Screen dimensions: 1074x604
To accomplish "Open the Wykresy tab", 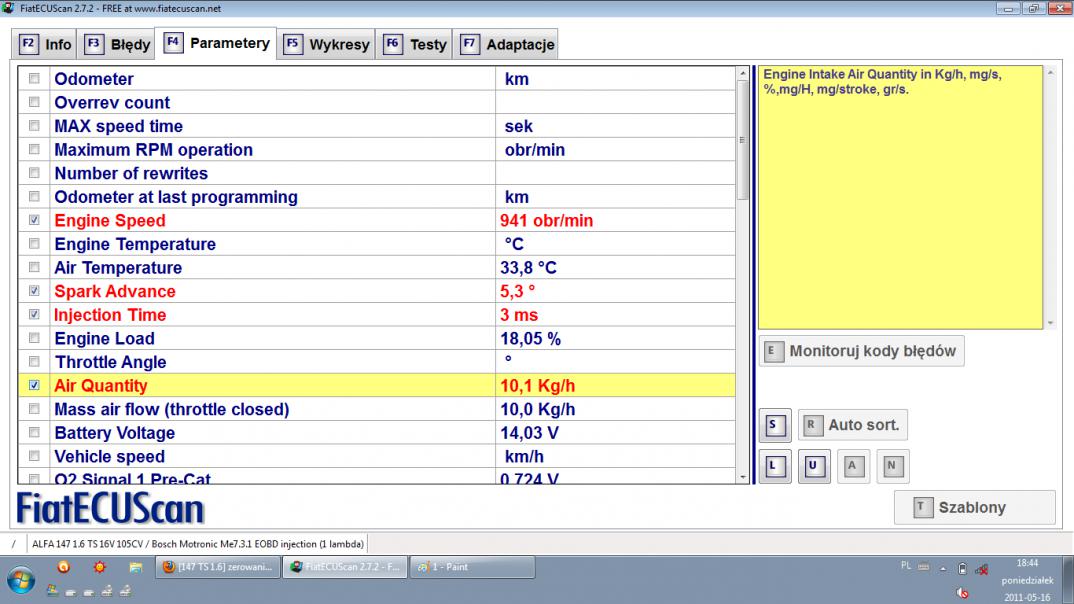I will coord(327,44).
